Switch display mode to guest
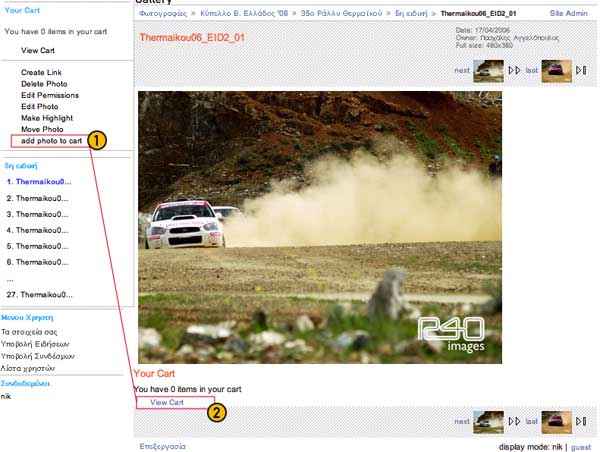Image resolution: width=600 pixels, height=452 pixels. pyautogui.click(x=581, y=447)
